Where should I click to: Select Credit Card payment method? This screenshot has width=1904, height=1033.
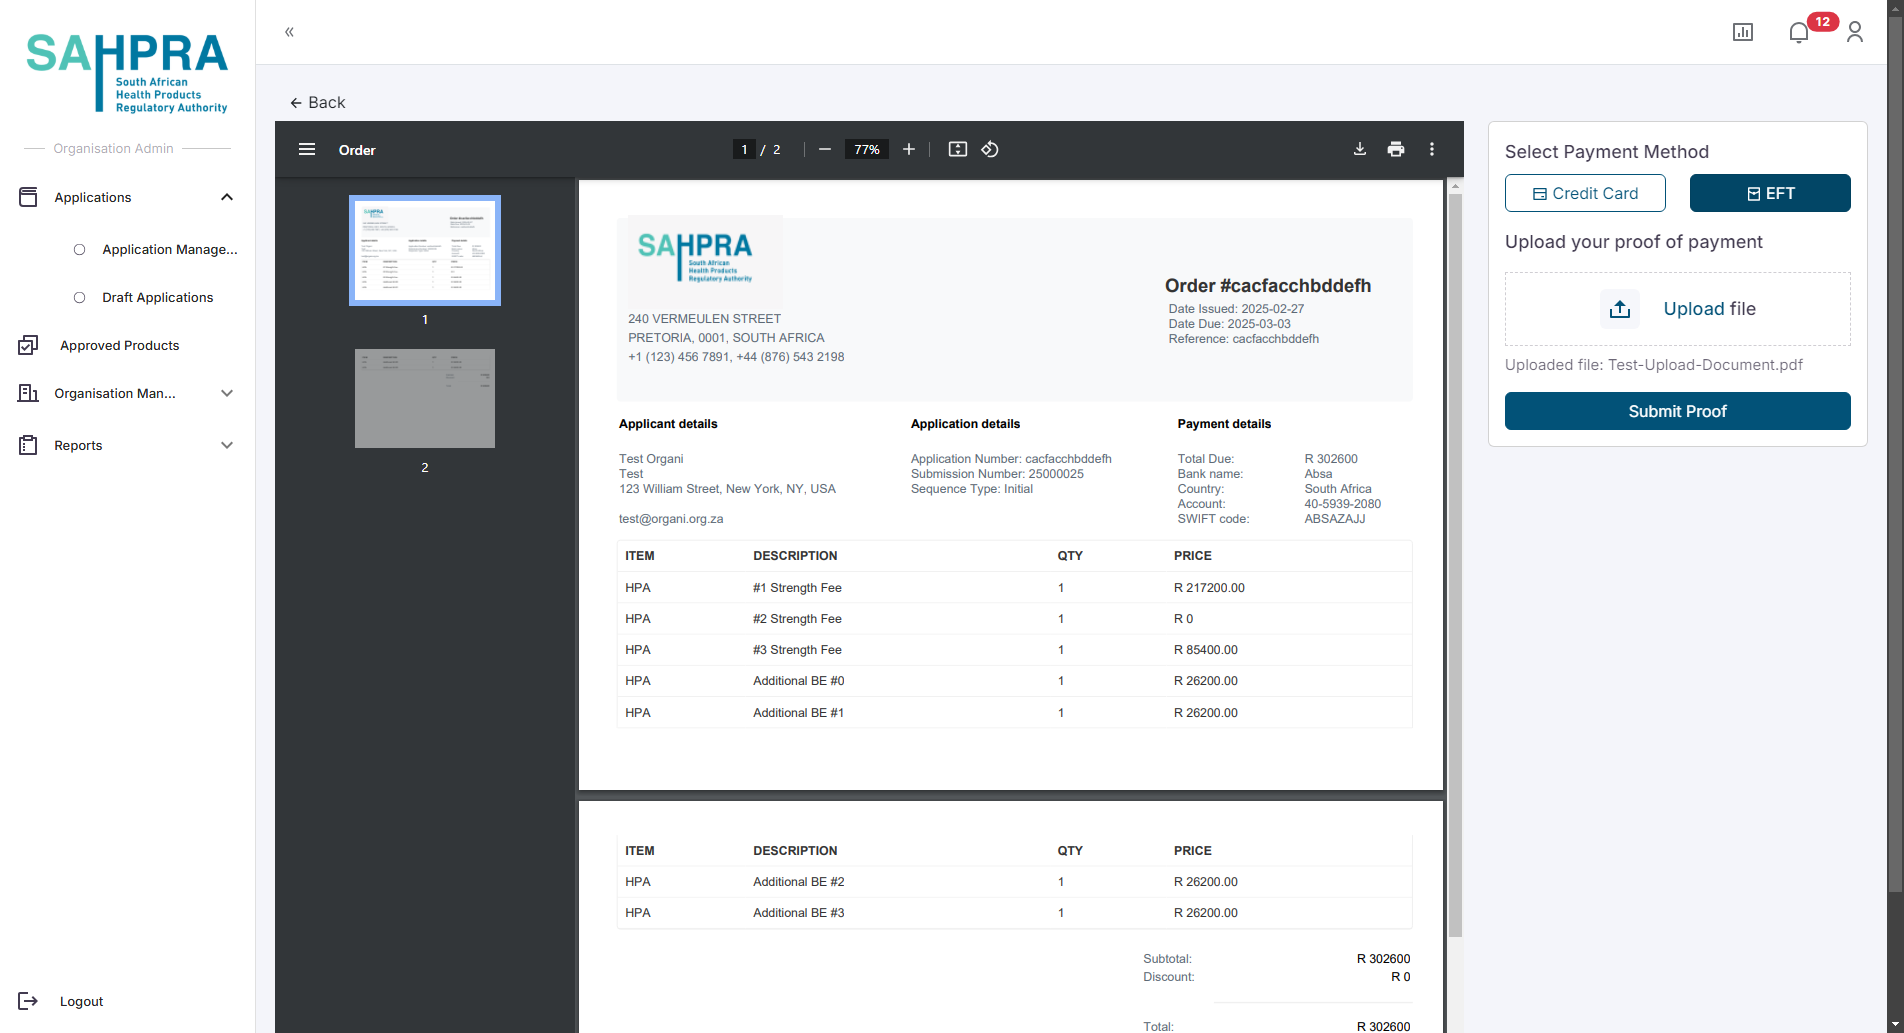pyautogui.click(x=1584, y=193)
